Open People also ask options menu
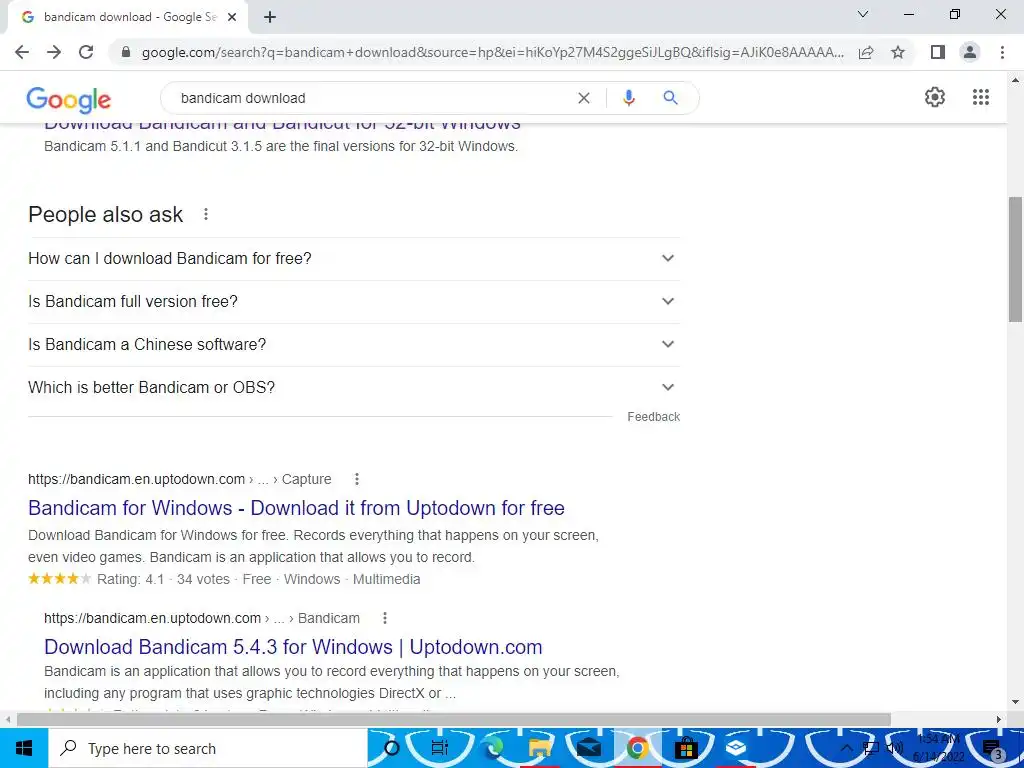This screenshot has height=768, width=1024. [206, 214]
